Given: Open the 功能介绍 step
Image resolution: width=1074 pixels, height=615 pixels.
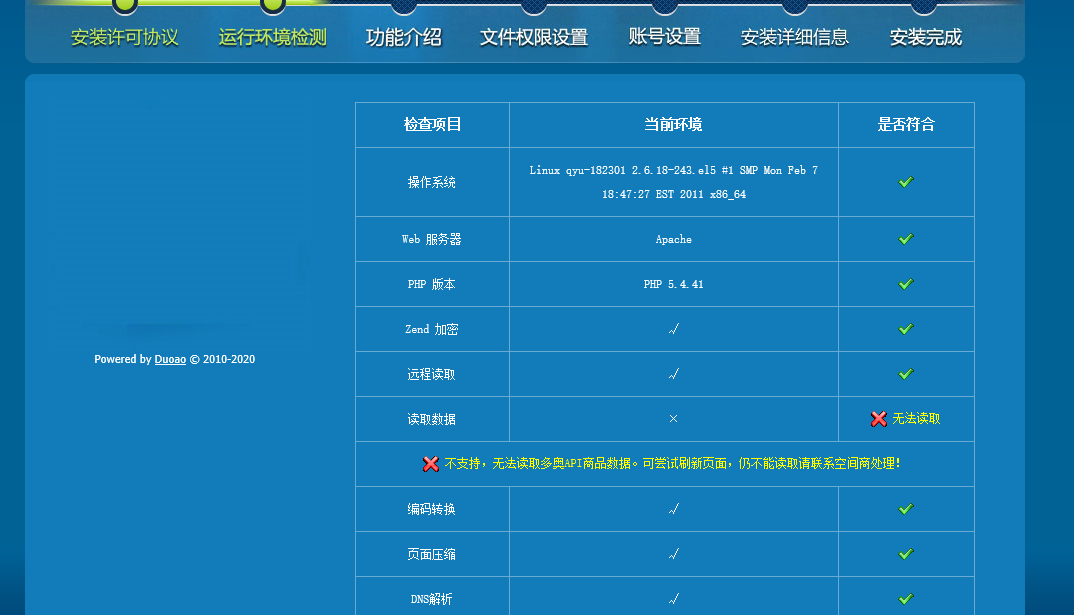Looking at the screenshot, I should [403, 38].
